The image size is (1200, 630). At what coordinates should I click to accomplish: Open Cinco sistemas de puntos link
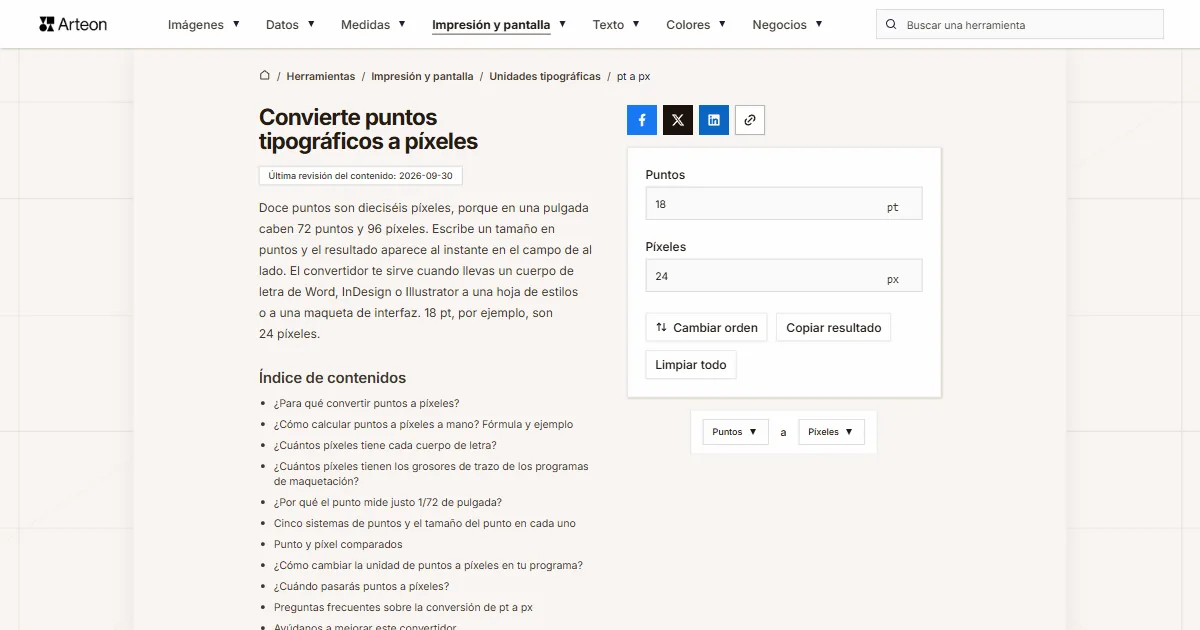(x=425, y=523)
